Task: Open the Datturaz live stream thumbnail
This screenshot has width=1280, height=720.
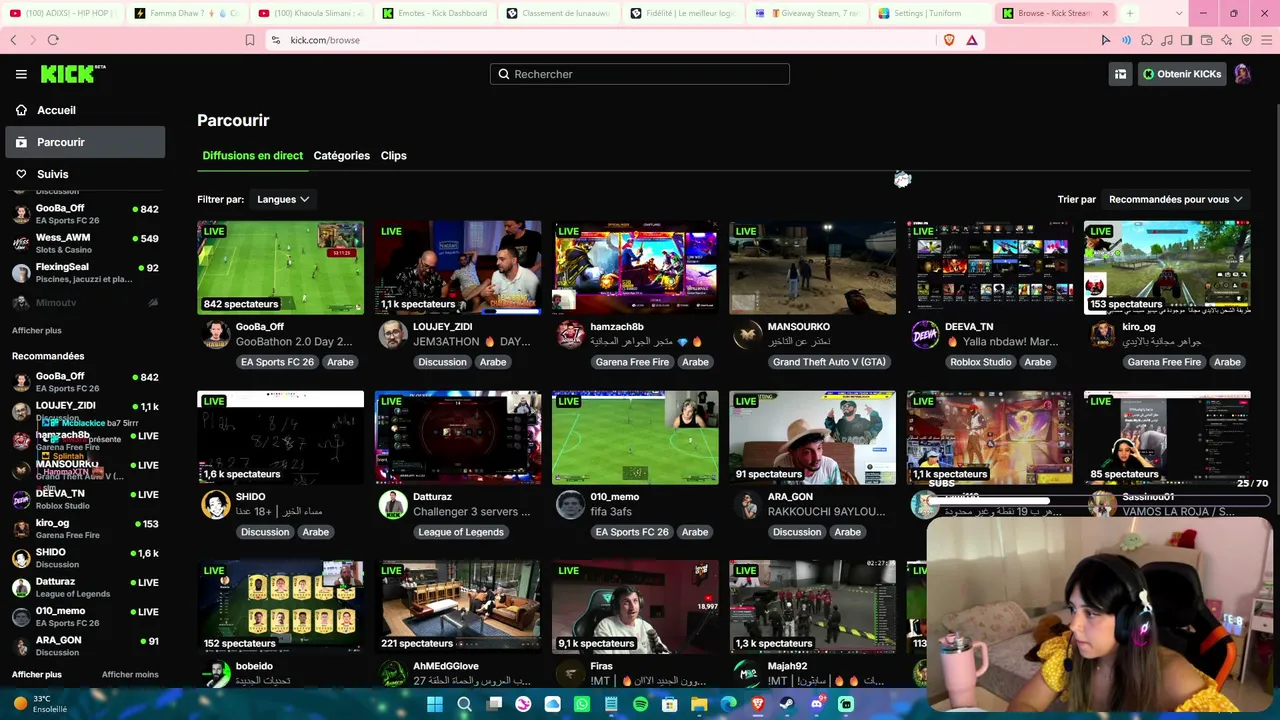Action: [458, 438]
